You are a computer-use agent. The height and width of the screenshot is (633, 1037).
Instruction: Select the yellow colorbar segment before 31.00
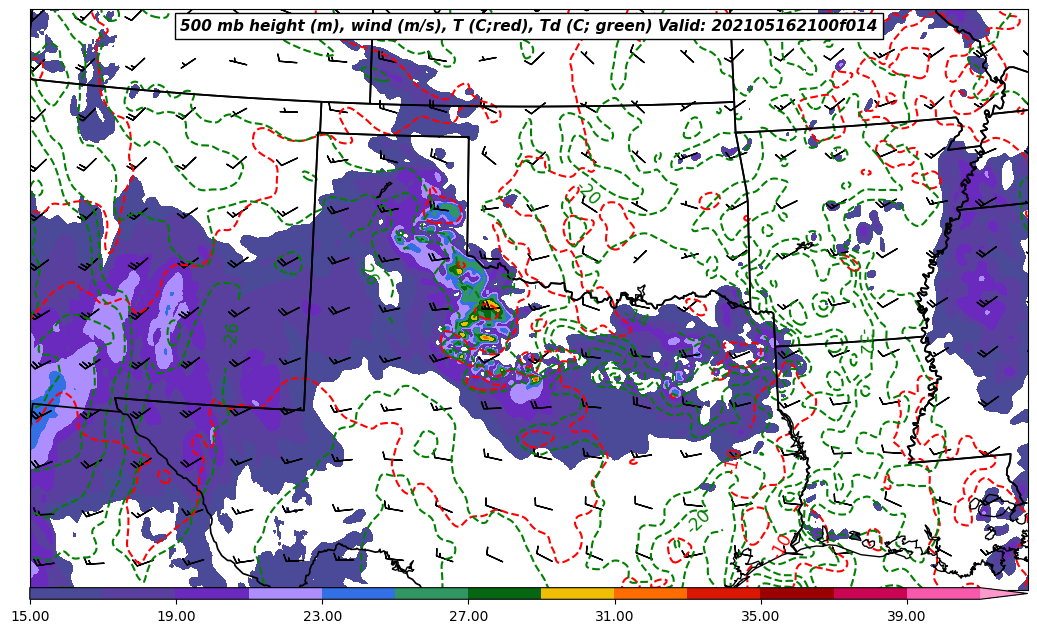pyautogui.click(x=578, y=593)
